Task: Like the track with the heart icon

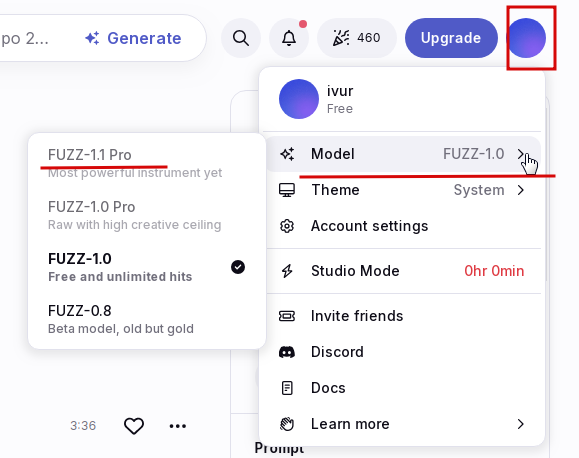Action: tap(134, 426)
